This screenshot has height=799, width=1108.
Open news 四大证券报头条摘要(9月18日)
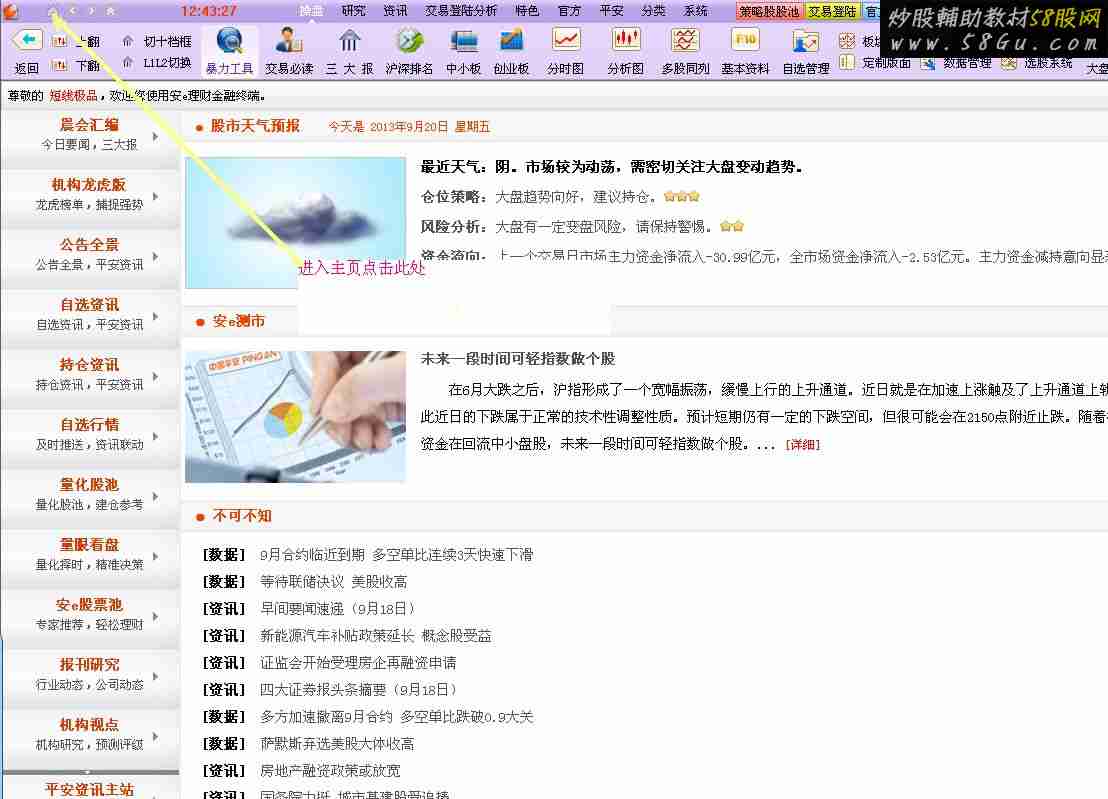pos(358,689)
